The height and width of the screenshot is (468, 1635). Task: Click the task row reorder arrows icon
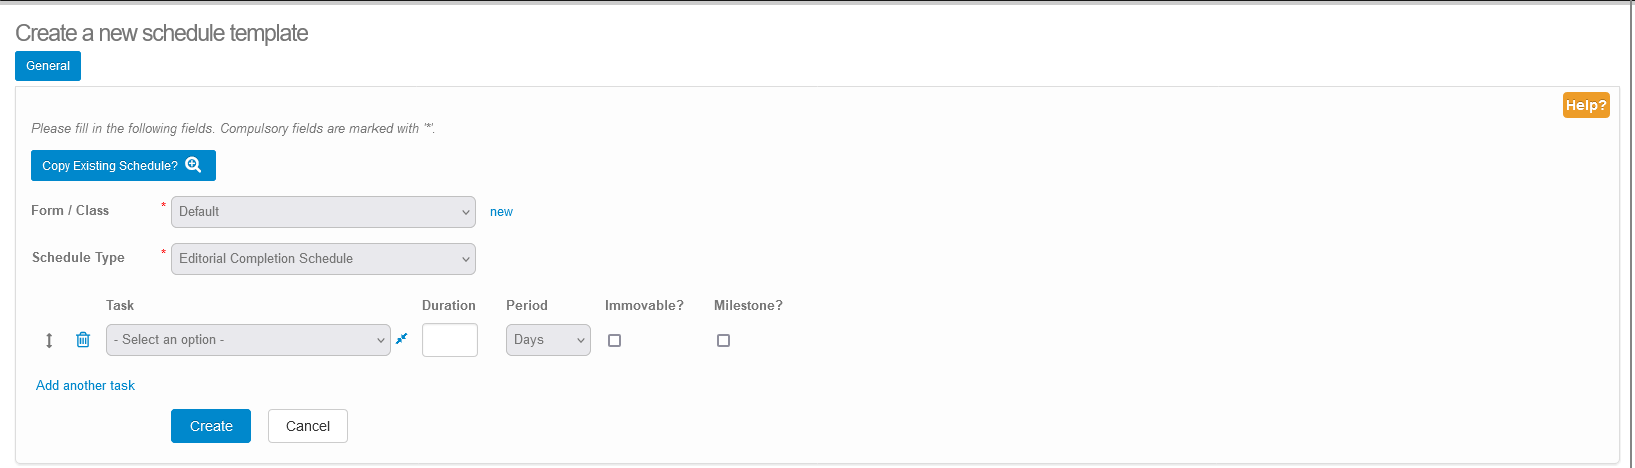pyautogui.click(x=49, y=341)
